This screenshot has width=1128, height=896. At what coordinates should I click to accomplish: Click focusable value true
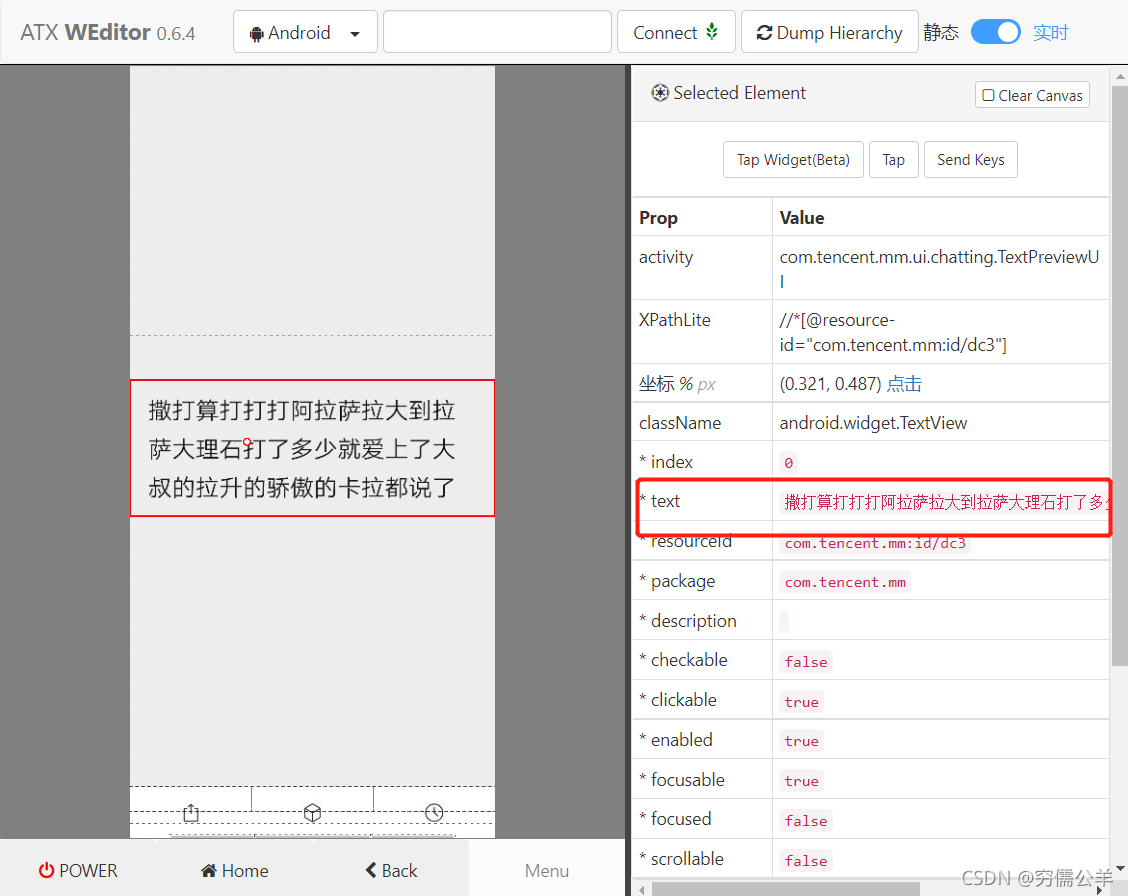(x=801, y=781)
